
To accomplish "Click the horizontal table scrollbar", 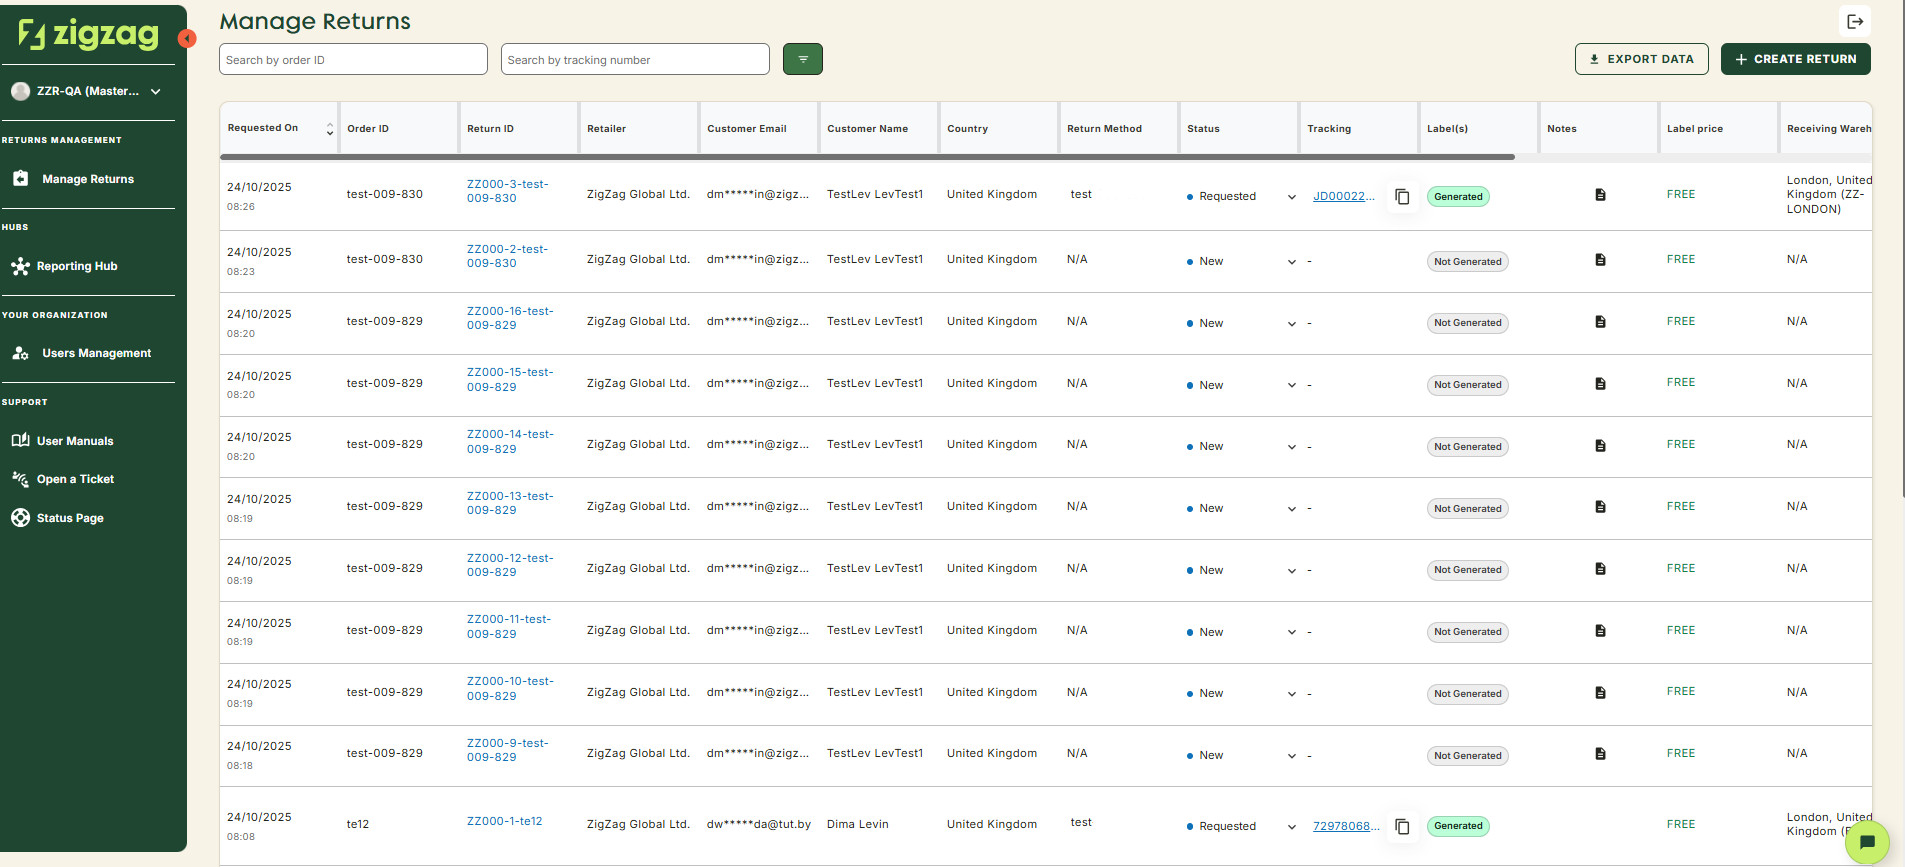I will point(867,157).
